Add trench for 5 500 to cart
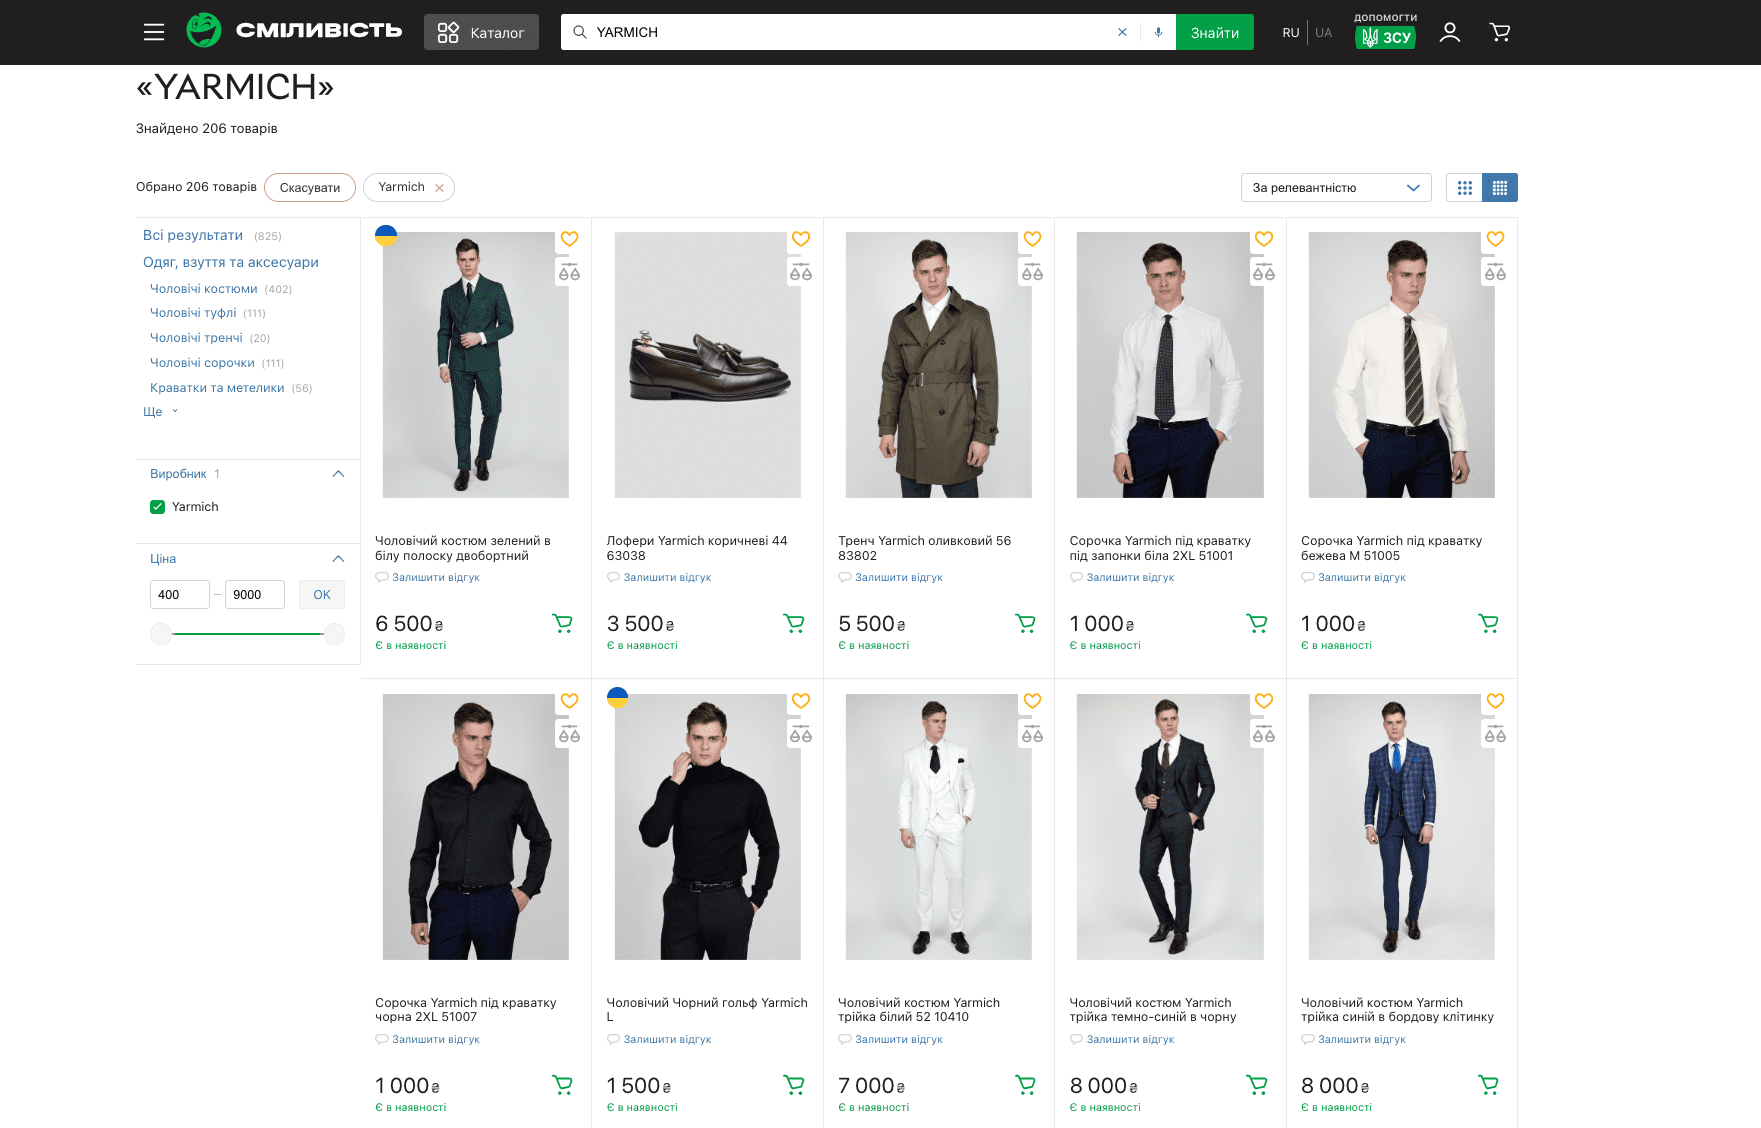 click(1026, 624)
